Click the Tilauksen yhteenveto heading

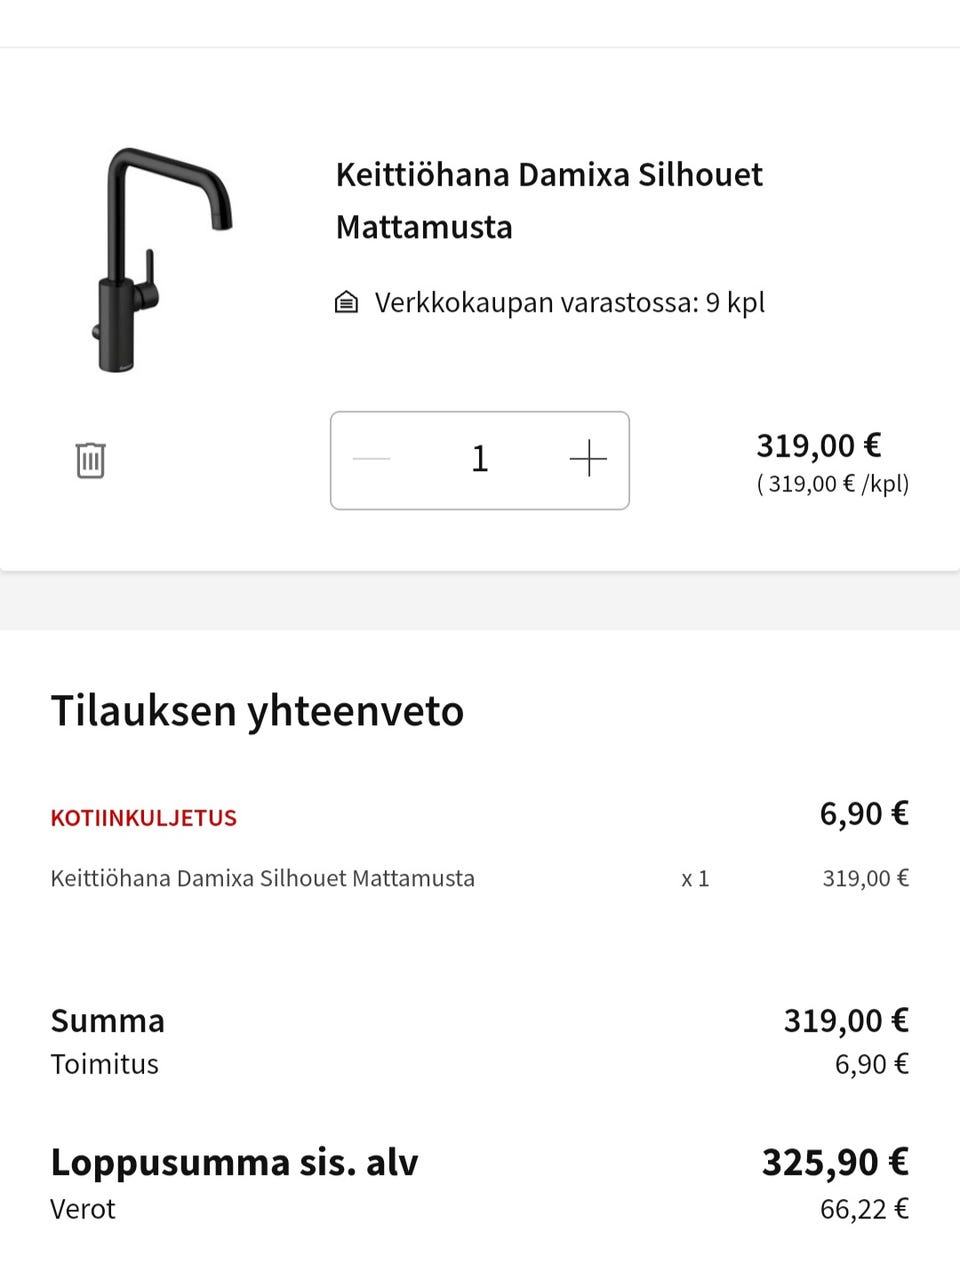pos(257,711)
